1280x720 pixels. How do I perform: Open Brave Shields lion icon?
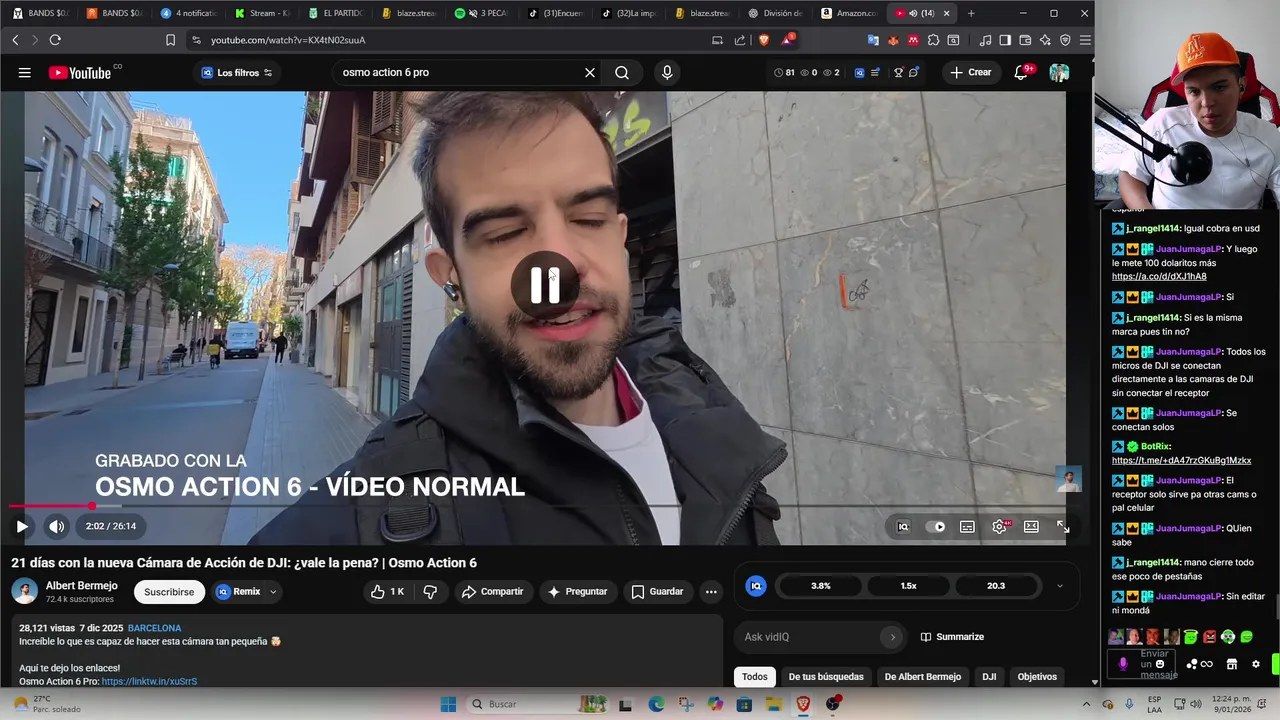[764, 40]
